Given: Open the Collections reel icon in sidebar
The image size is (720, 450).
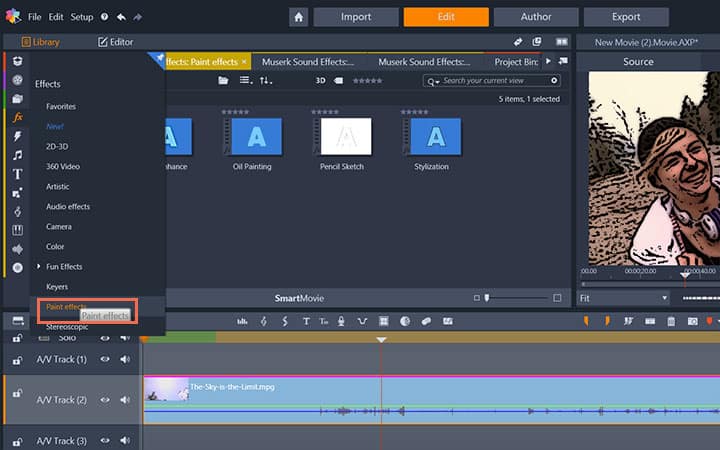Looking at the screenshot, I should 17,80.
